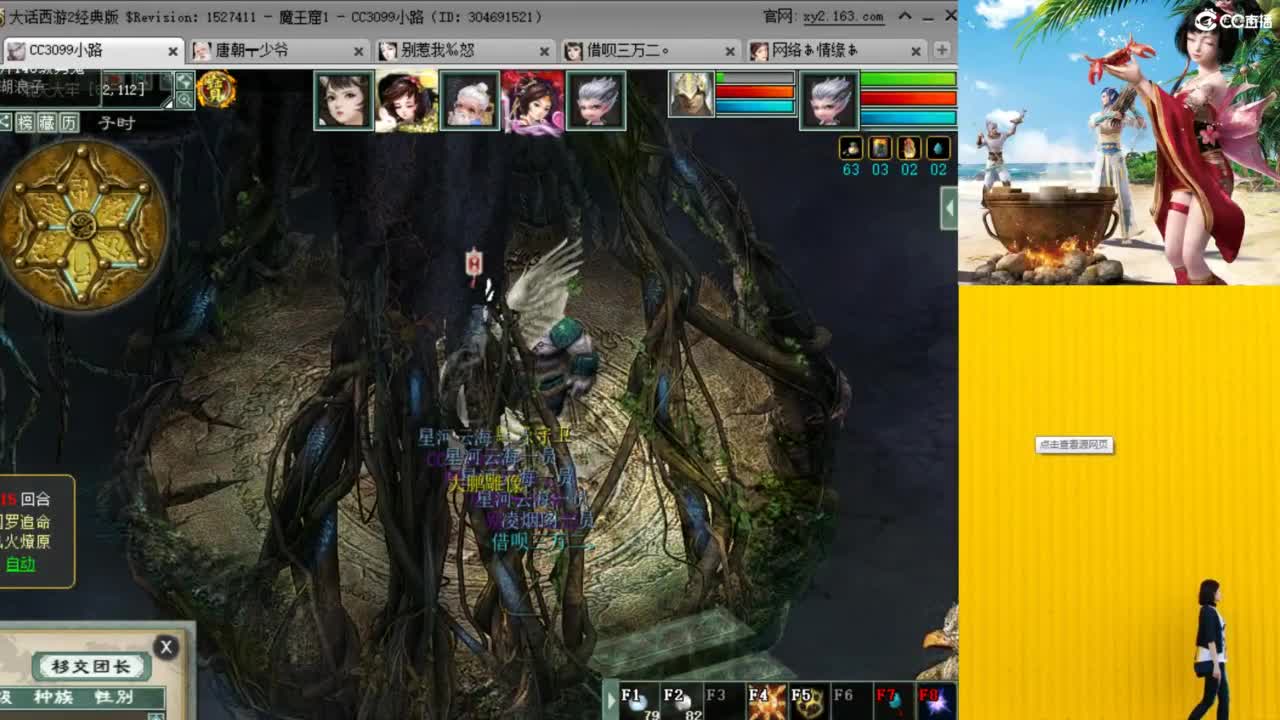This screenshot has width=1280, height=720.
Task: Select the red-background lady team portrait
Action: tap(533, 101)
